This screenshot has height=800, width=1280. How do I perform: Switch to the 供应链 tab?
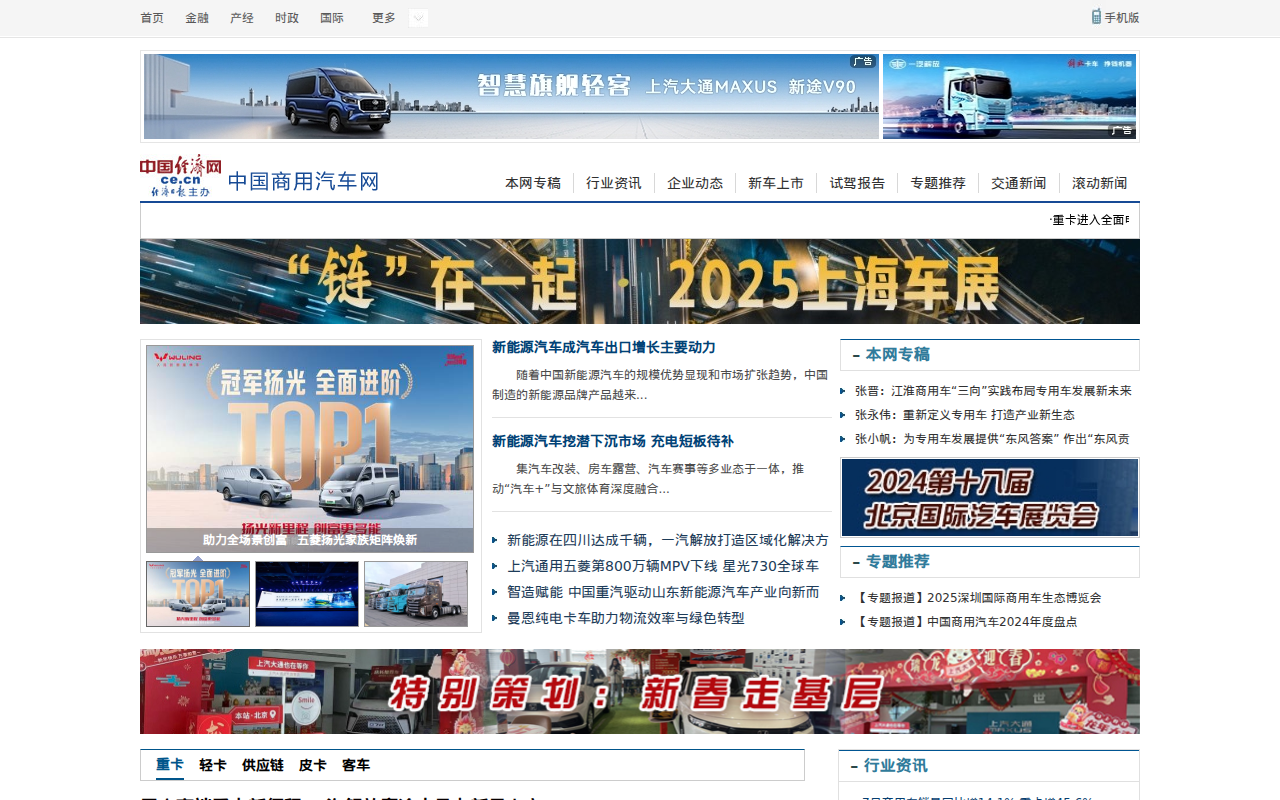[x=263, y=765]
